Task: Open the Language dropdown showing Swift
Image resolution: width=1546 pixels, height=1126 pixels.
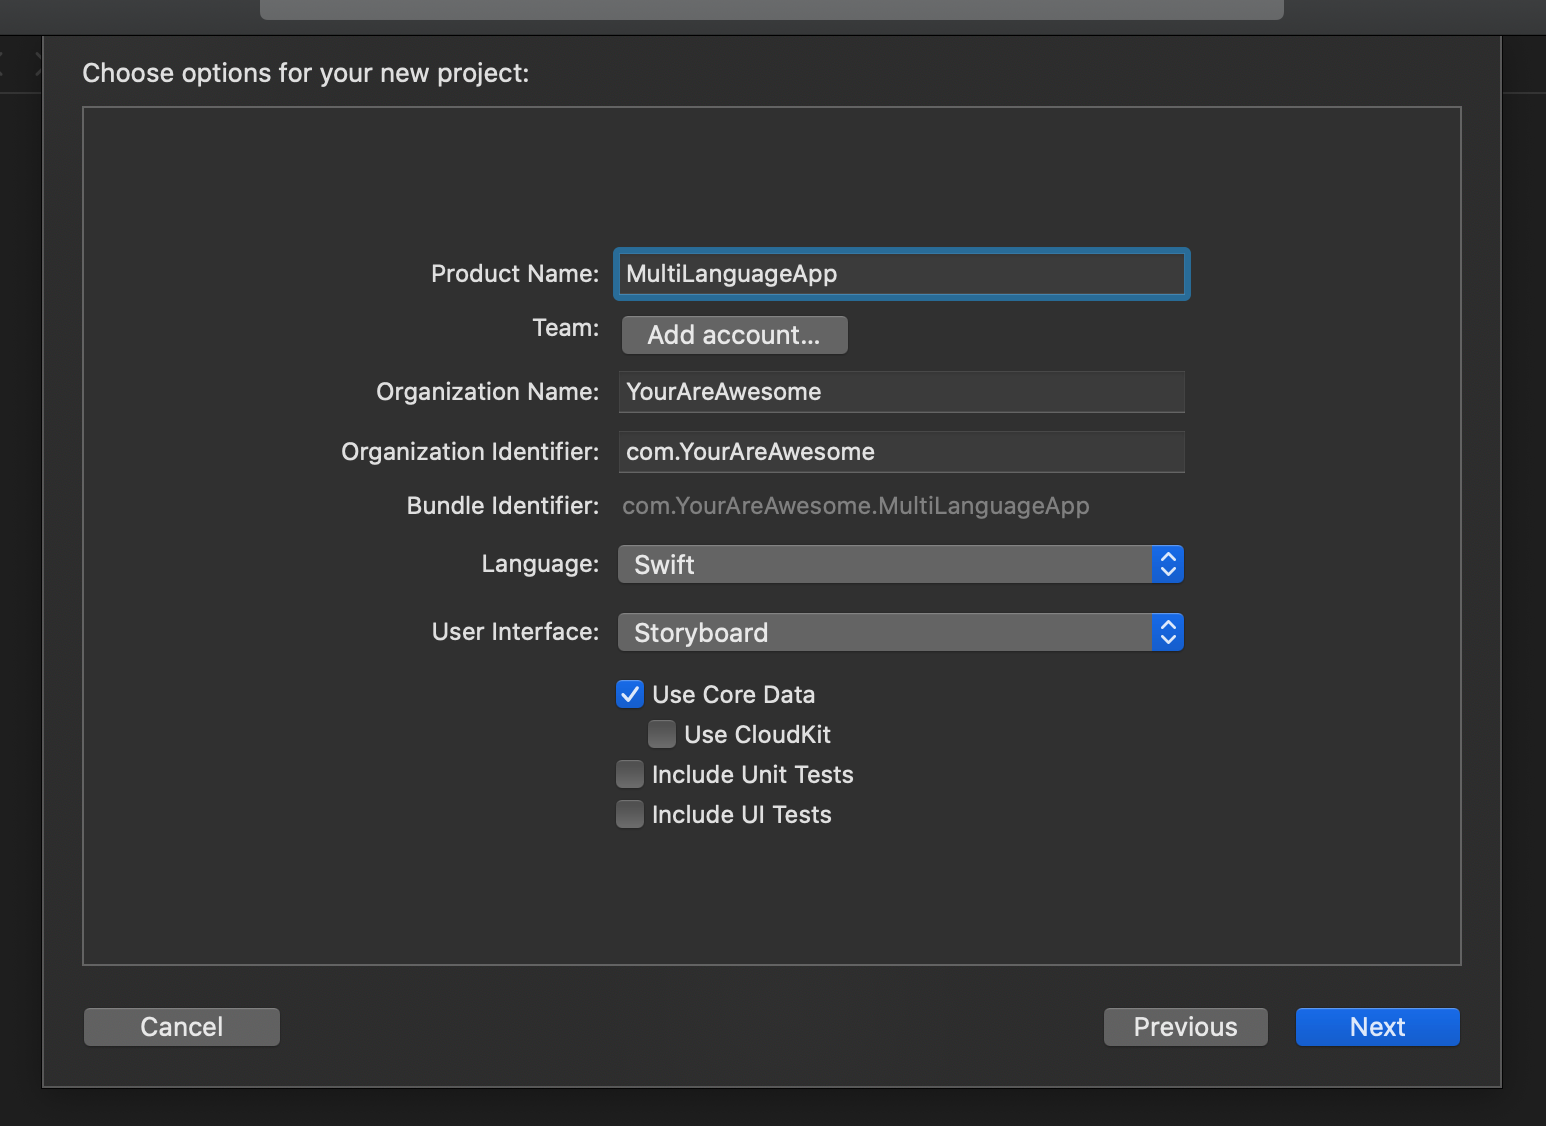Action: 885,565
